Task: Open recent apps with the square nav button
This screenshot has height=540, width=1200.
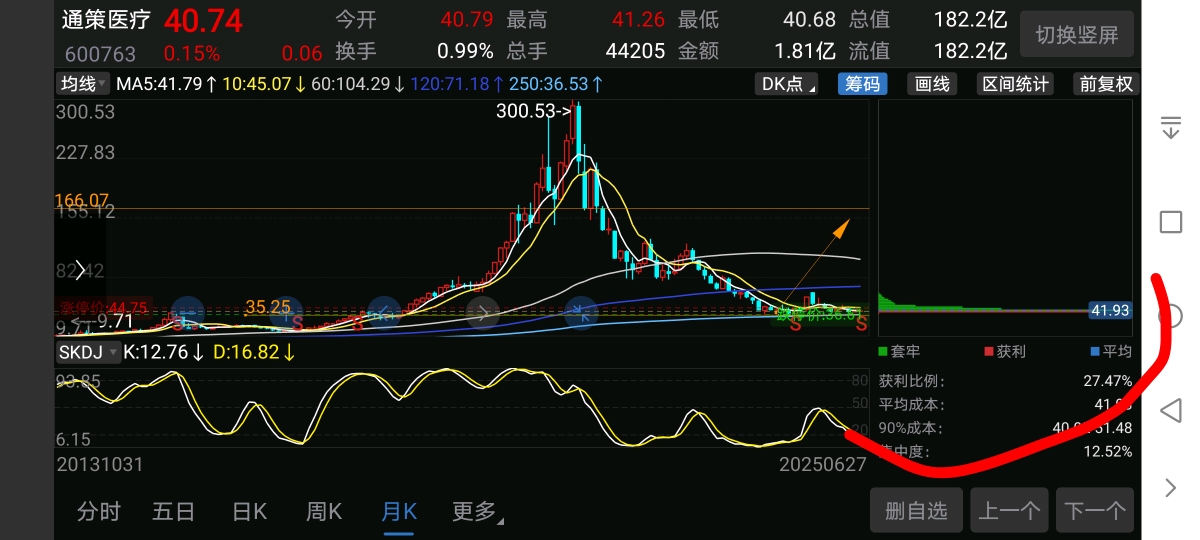Action: (1171, 222)
